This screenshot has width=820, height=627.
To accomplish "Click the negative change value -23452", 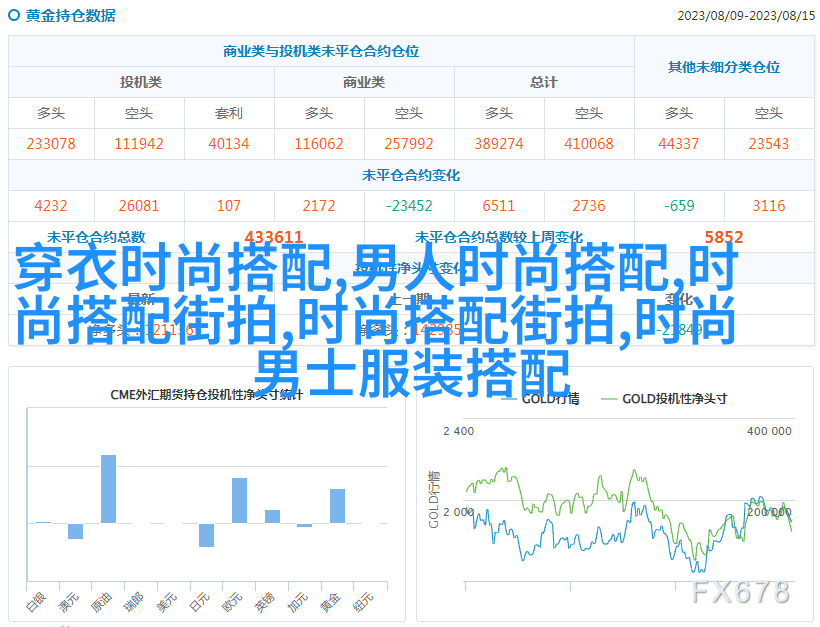I will [409, 206].
